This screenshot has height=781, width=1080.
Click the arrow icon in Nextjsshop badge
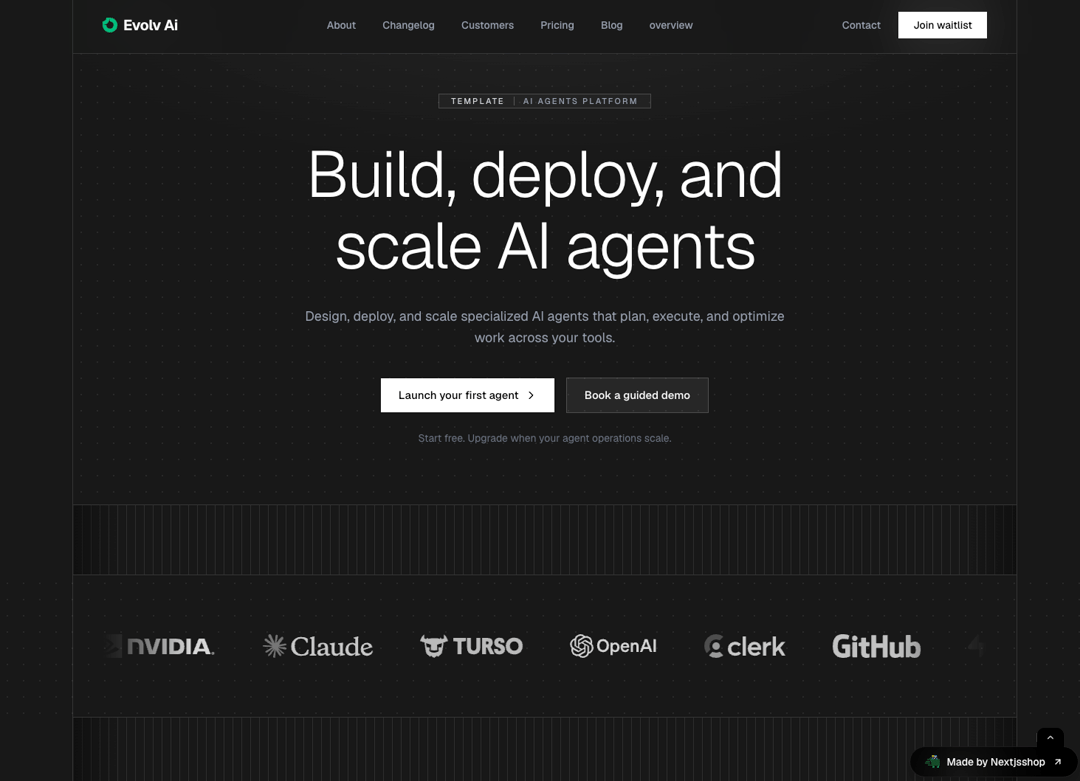tap(1057, 762)
